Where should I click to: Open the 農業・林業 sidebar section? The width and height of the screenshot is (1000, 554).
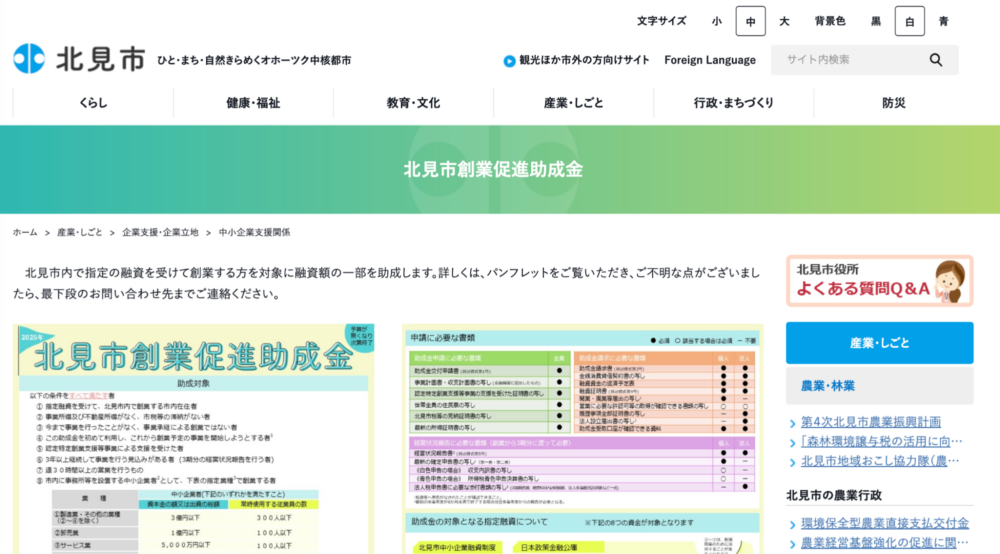(x=879, y=386)
